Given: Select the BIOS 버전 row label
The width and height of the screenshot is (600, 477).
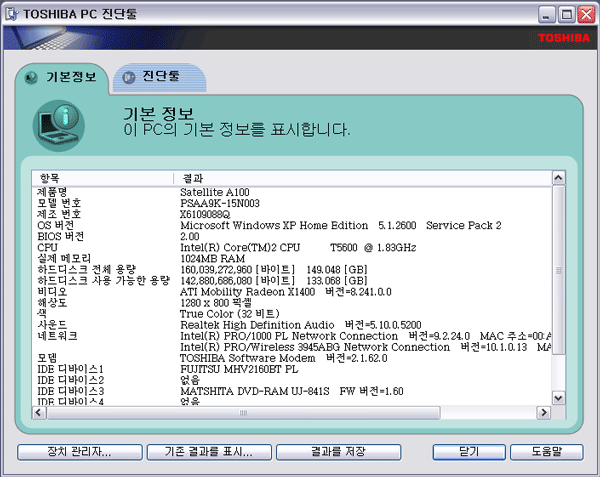Looking at the screenshot, I should pos(60,236).
